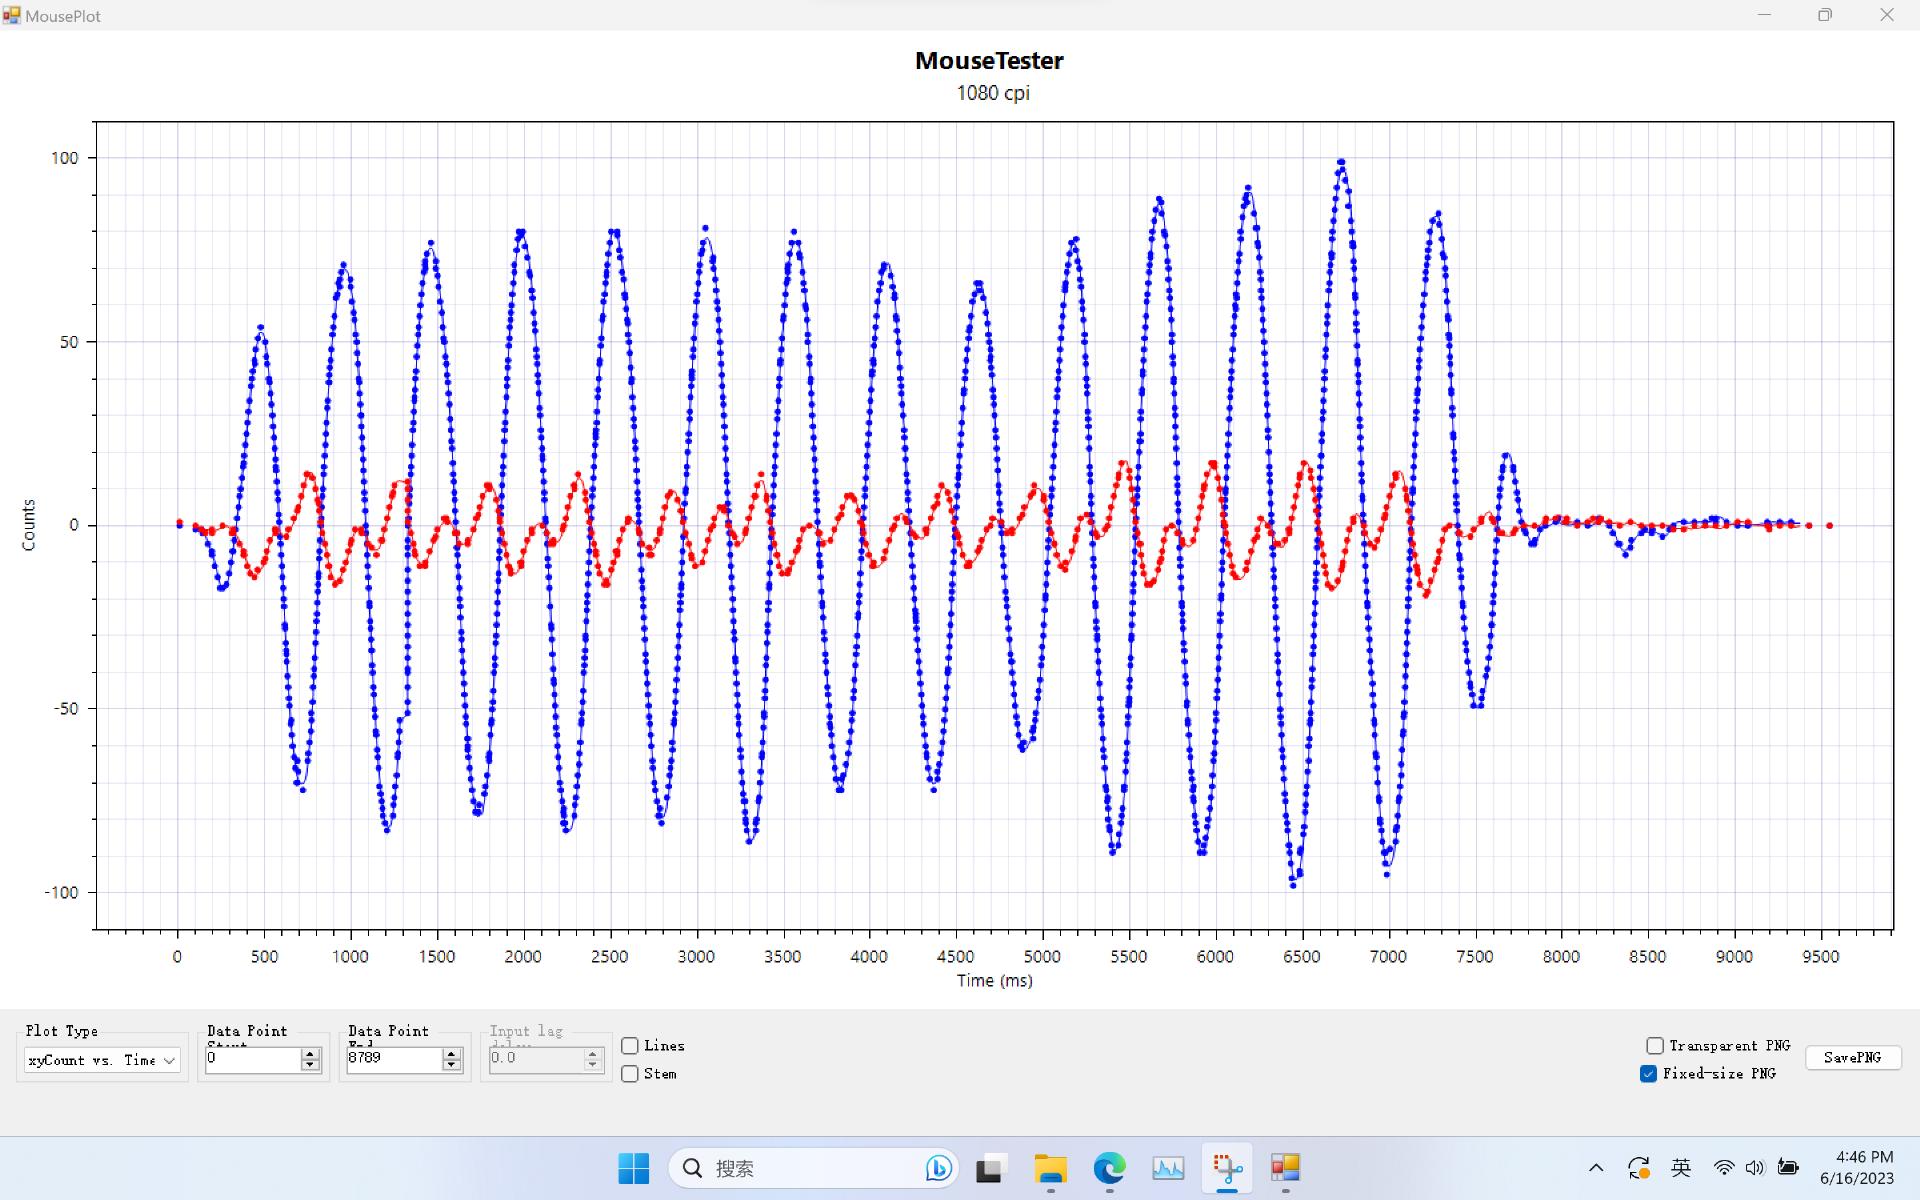
Task: Check the Transparent PNG option
Action: [1655, 1046]
